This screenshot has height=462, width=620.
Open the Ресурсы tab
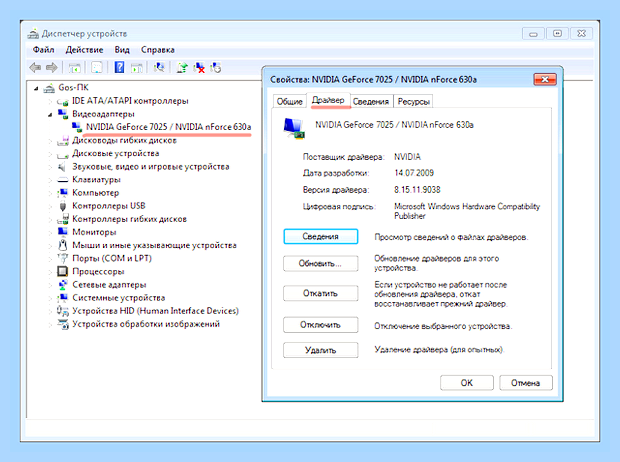pyautogui.click(x=414, y=102)
